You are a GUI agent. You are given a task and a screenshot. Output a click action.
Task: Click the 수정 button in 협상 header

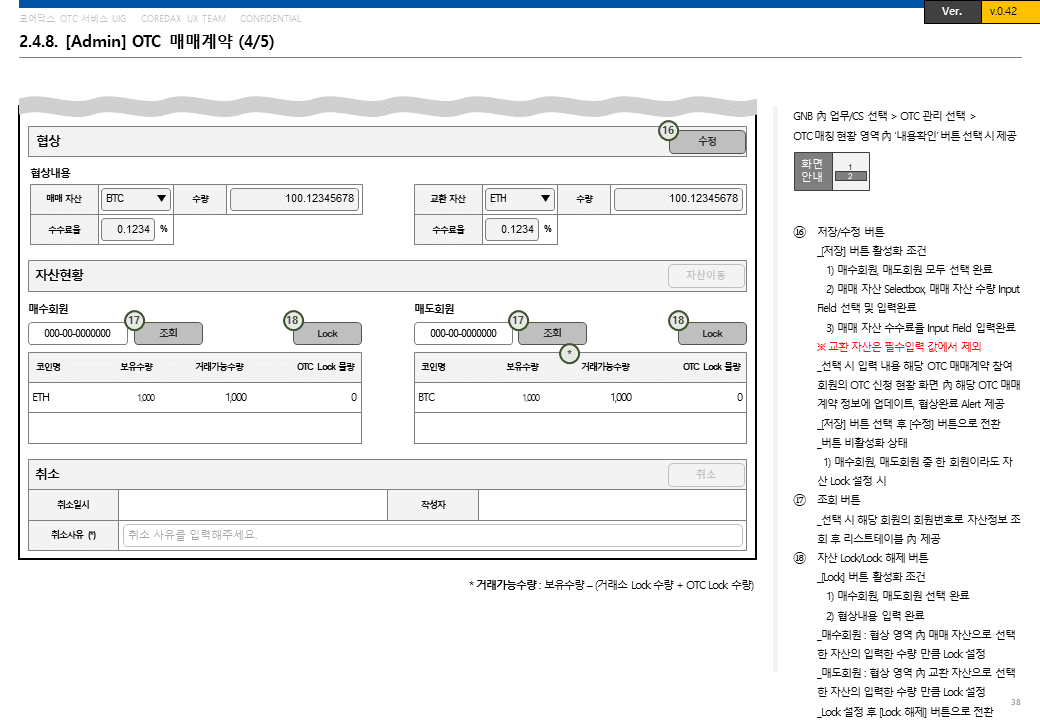(x=707, y=142)
